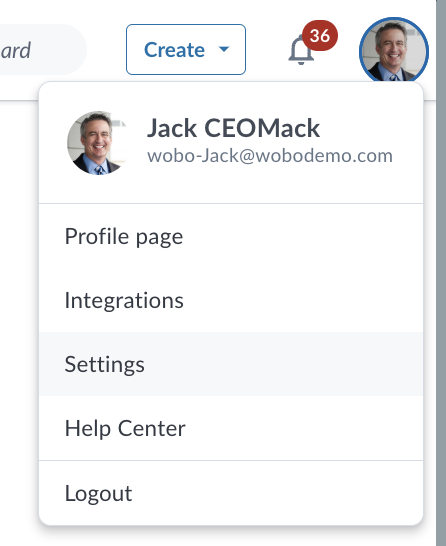Click the red 36 notification badge
The width and height of the screenshot is (446, 546).
click(320, 36)
